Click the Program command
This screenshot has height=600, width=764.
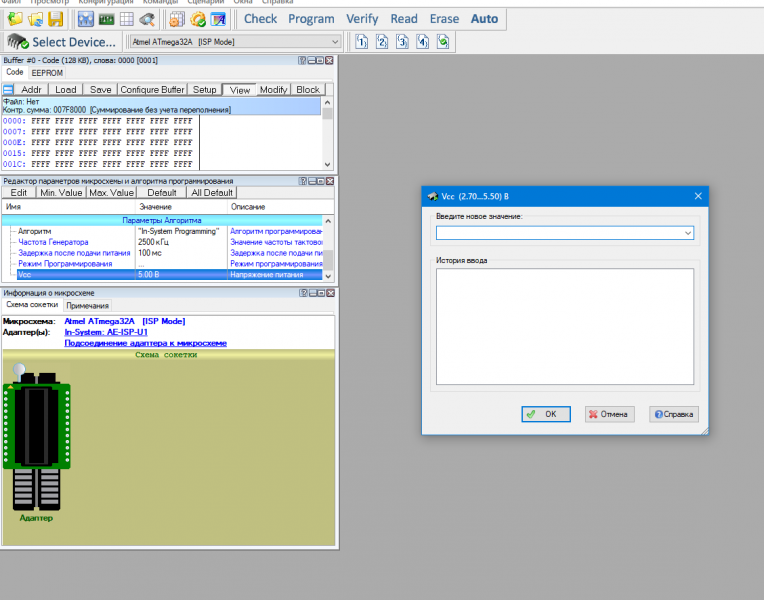(311, 19)
